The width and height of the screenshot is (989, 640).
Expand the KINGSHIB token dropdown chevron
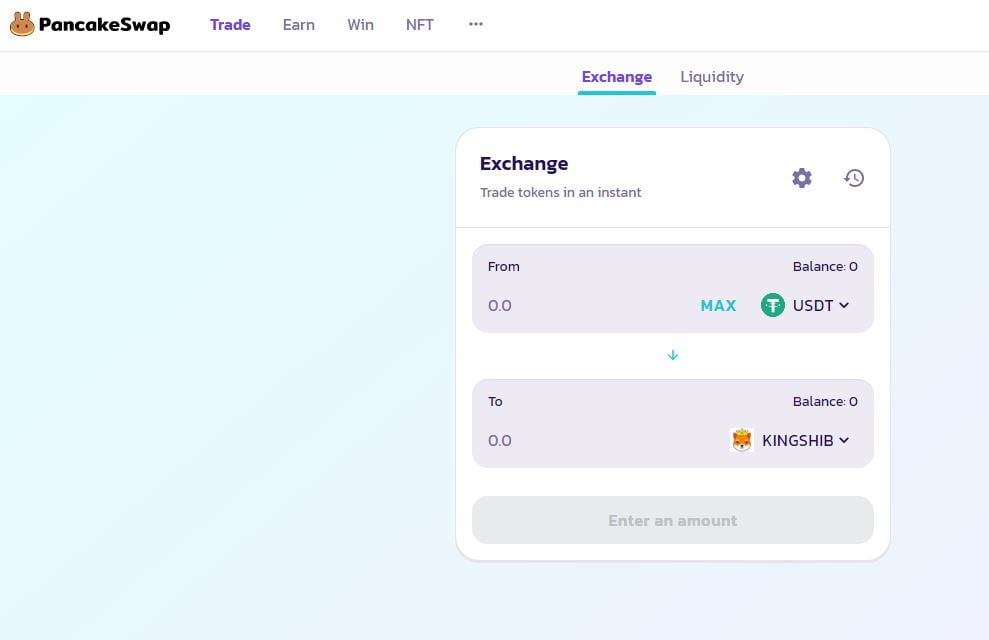click(844, 440)
